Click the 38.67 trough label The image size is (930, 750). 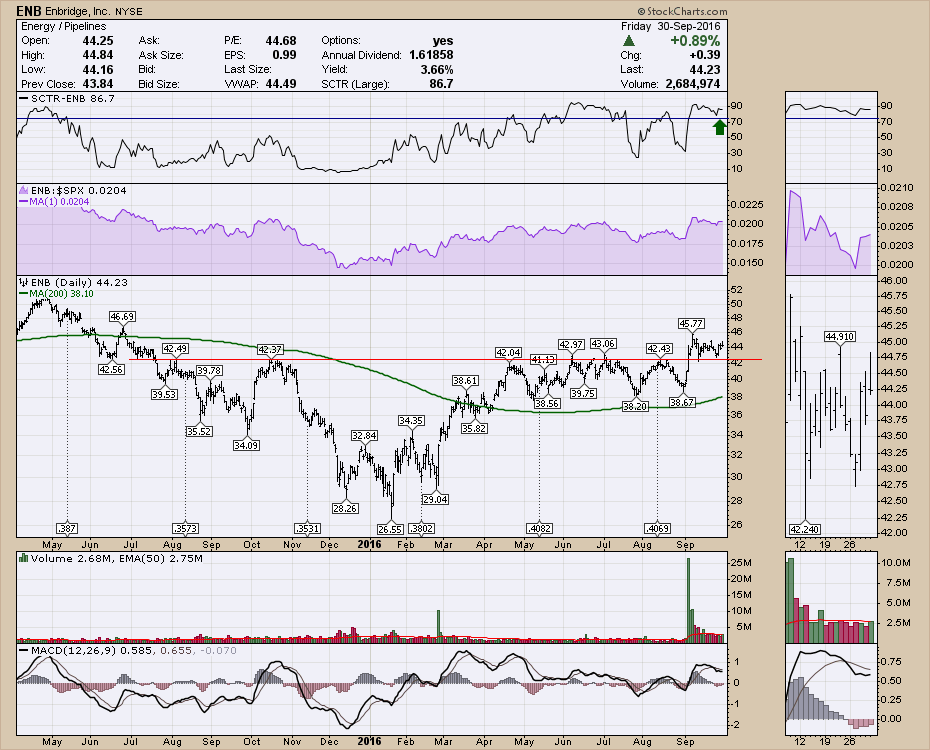pos(681,402)
